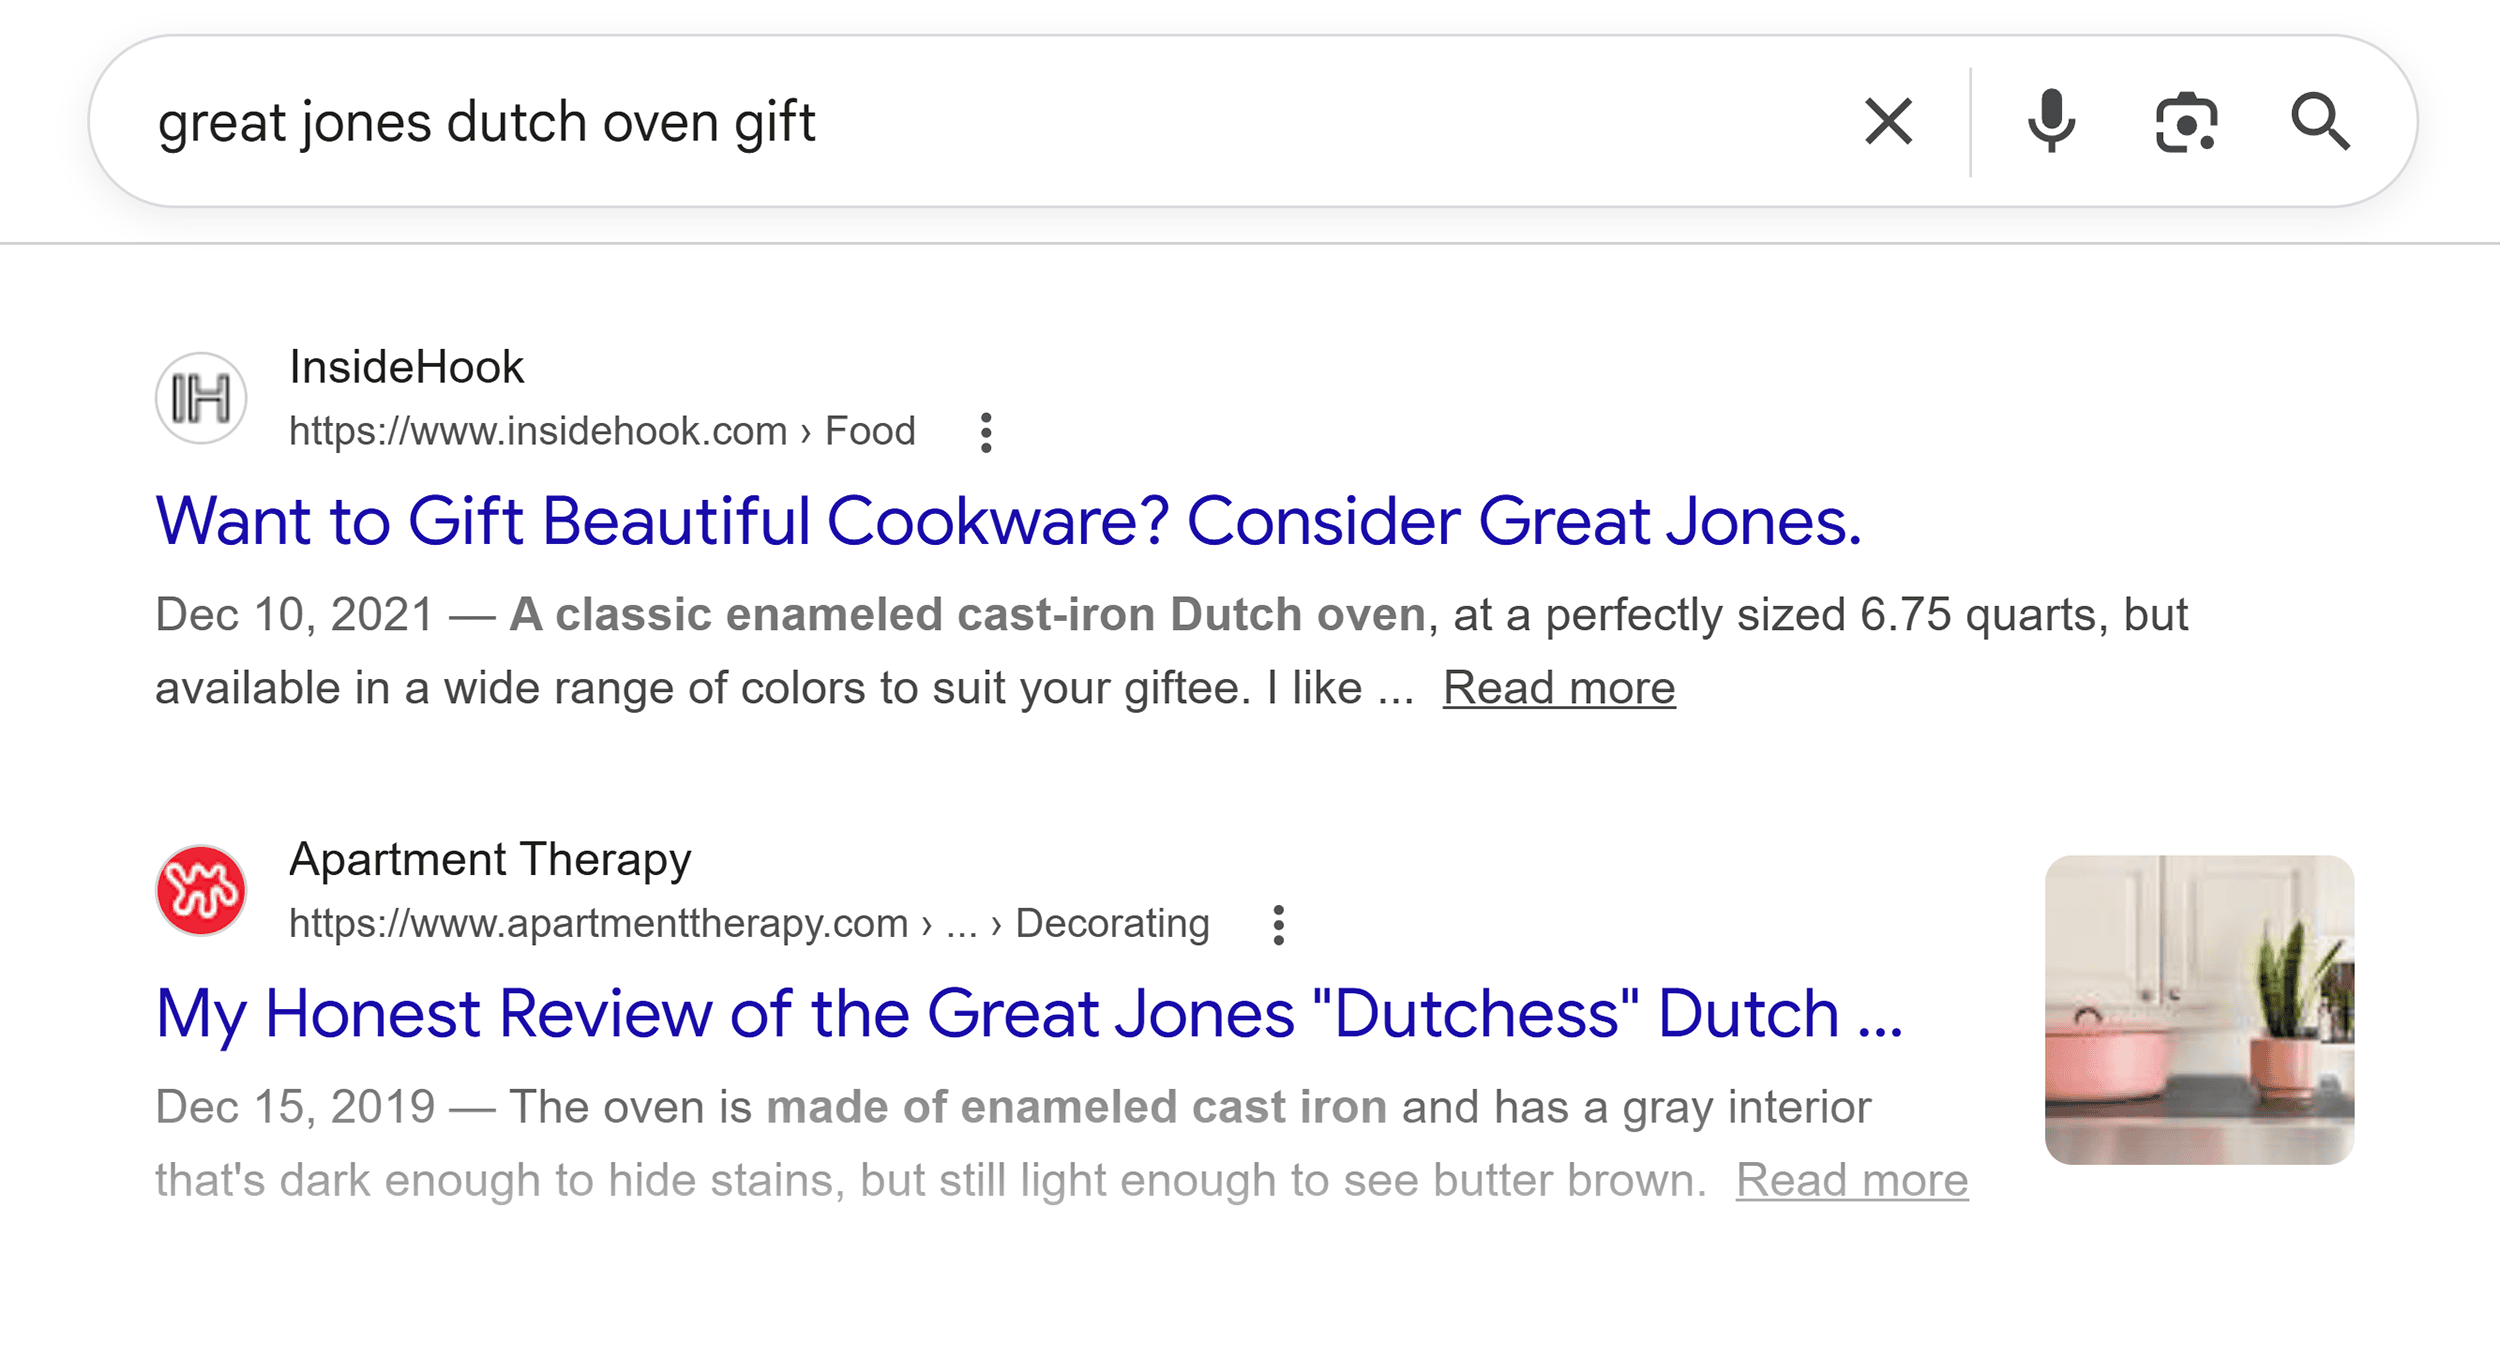
Task: Click the 'Dec 15, 2019' date text
Action: pyautogui.click(x=295, y=1107)
